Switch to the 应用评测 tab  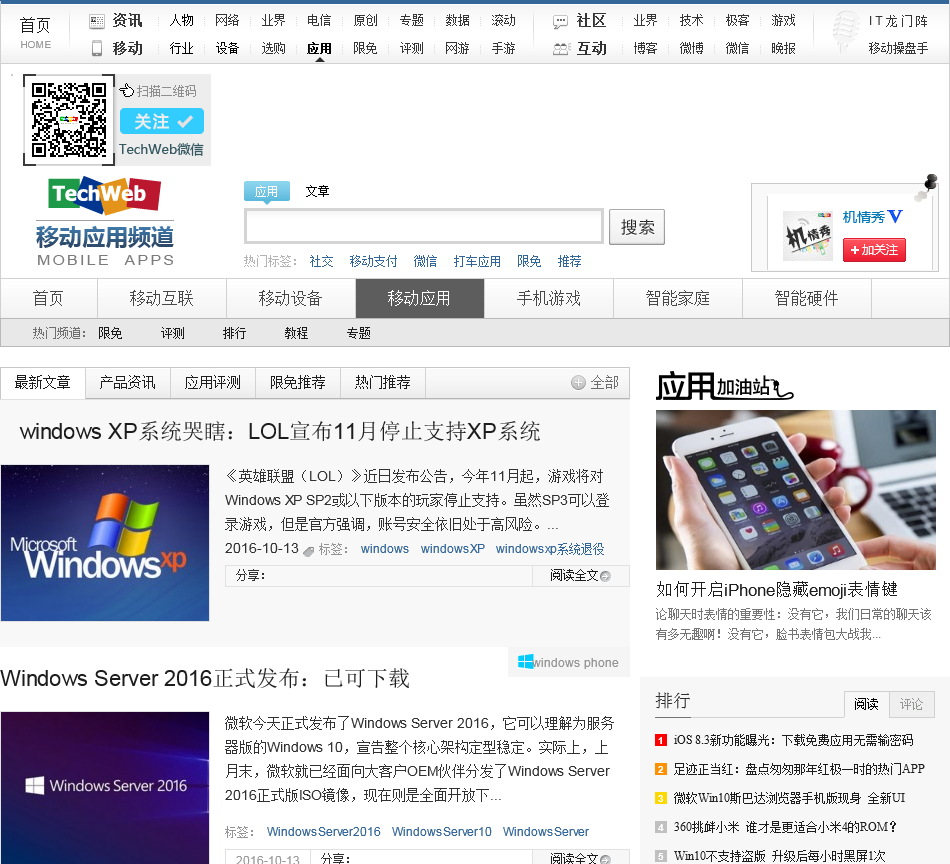213,382
